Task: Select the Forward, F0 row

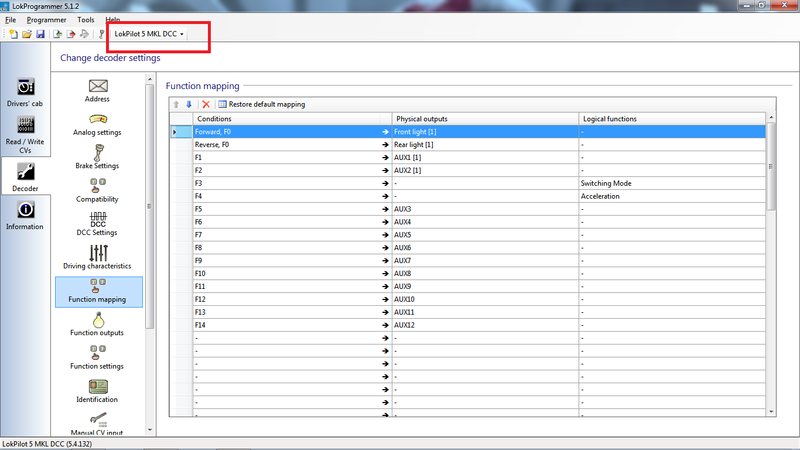Action: click(x=468, y=132)
